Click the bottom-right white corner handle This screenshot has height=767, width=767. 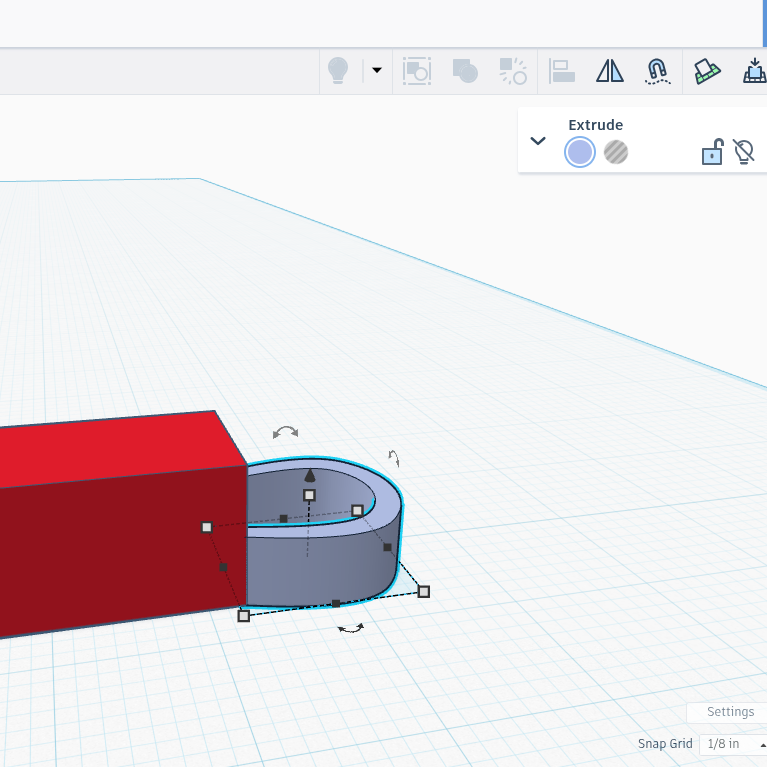pyautogui.click(x=424, y=592)
